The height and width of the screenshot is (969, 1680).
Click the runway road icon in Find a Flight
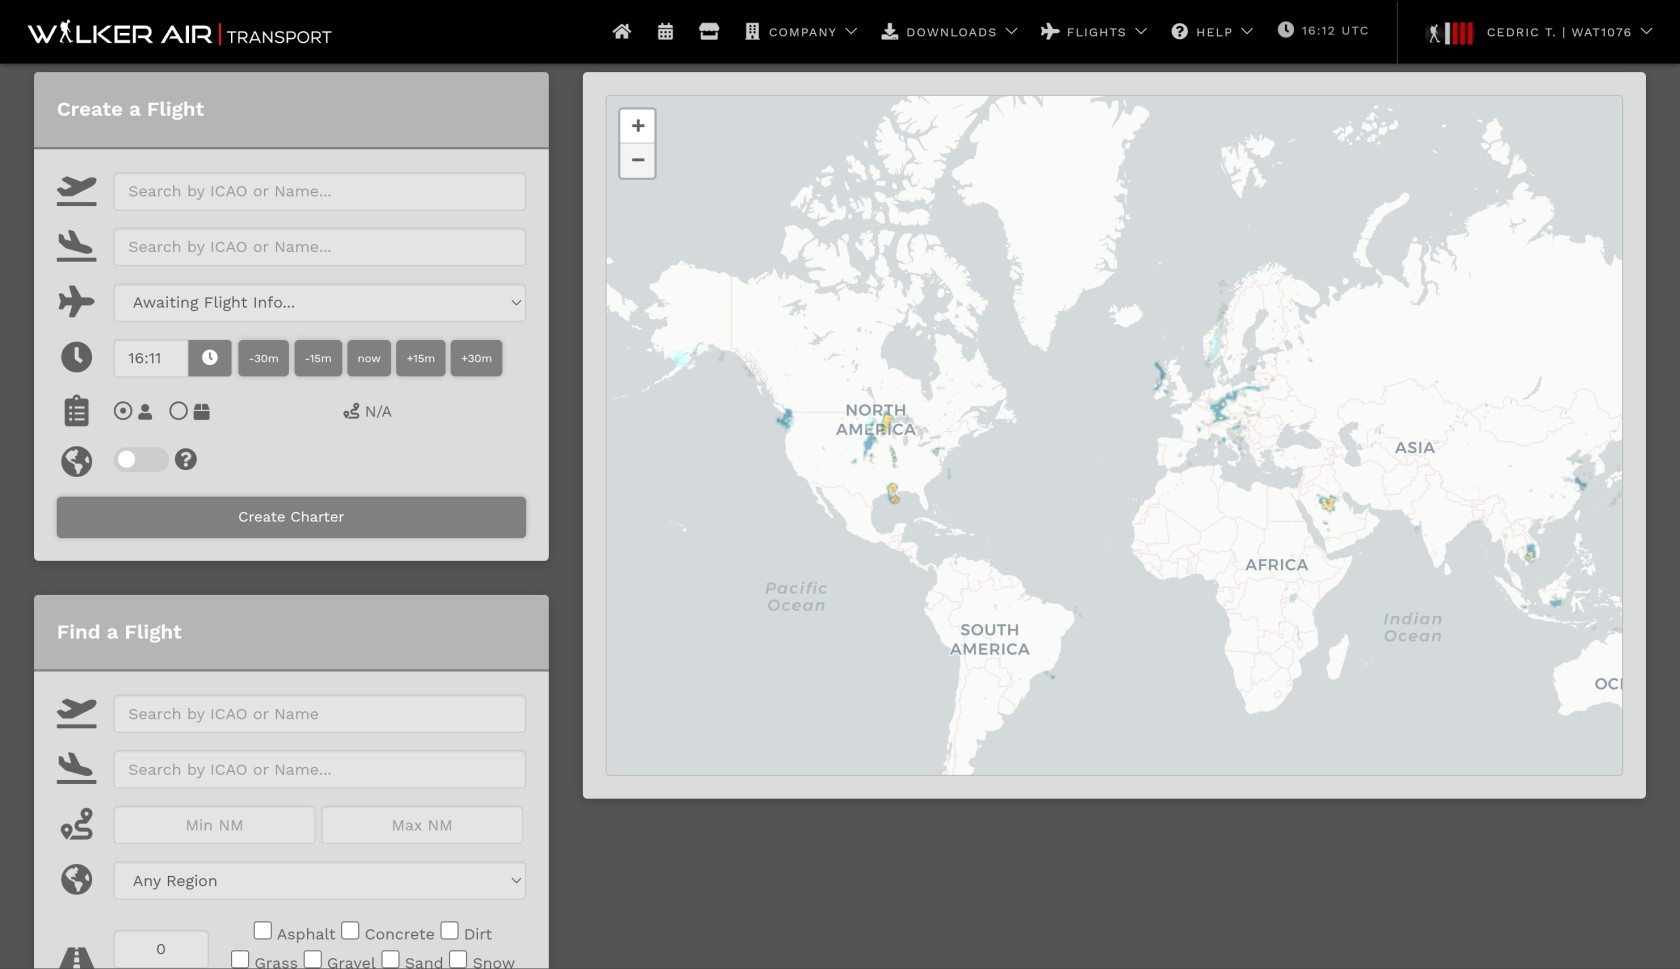(77, 957)
